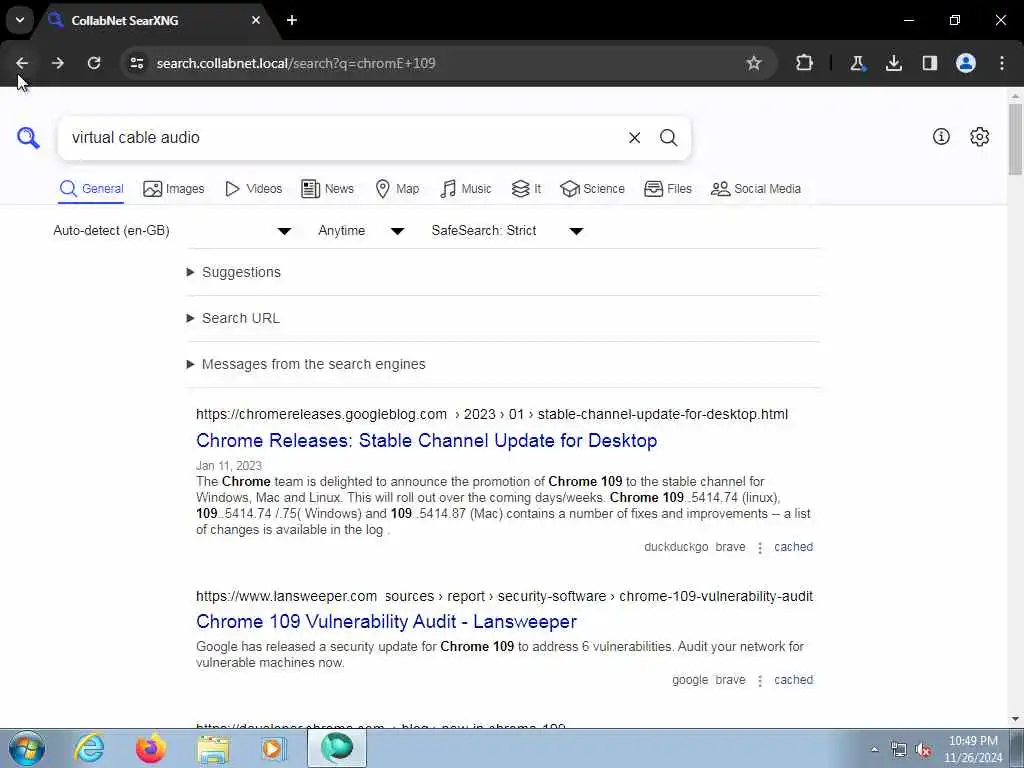Open the SafeSearch Strict dropdown
The image size is (1024, 768).
coord(507,231)
